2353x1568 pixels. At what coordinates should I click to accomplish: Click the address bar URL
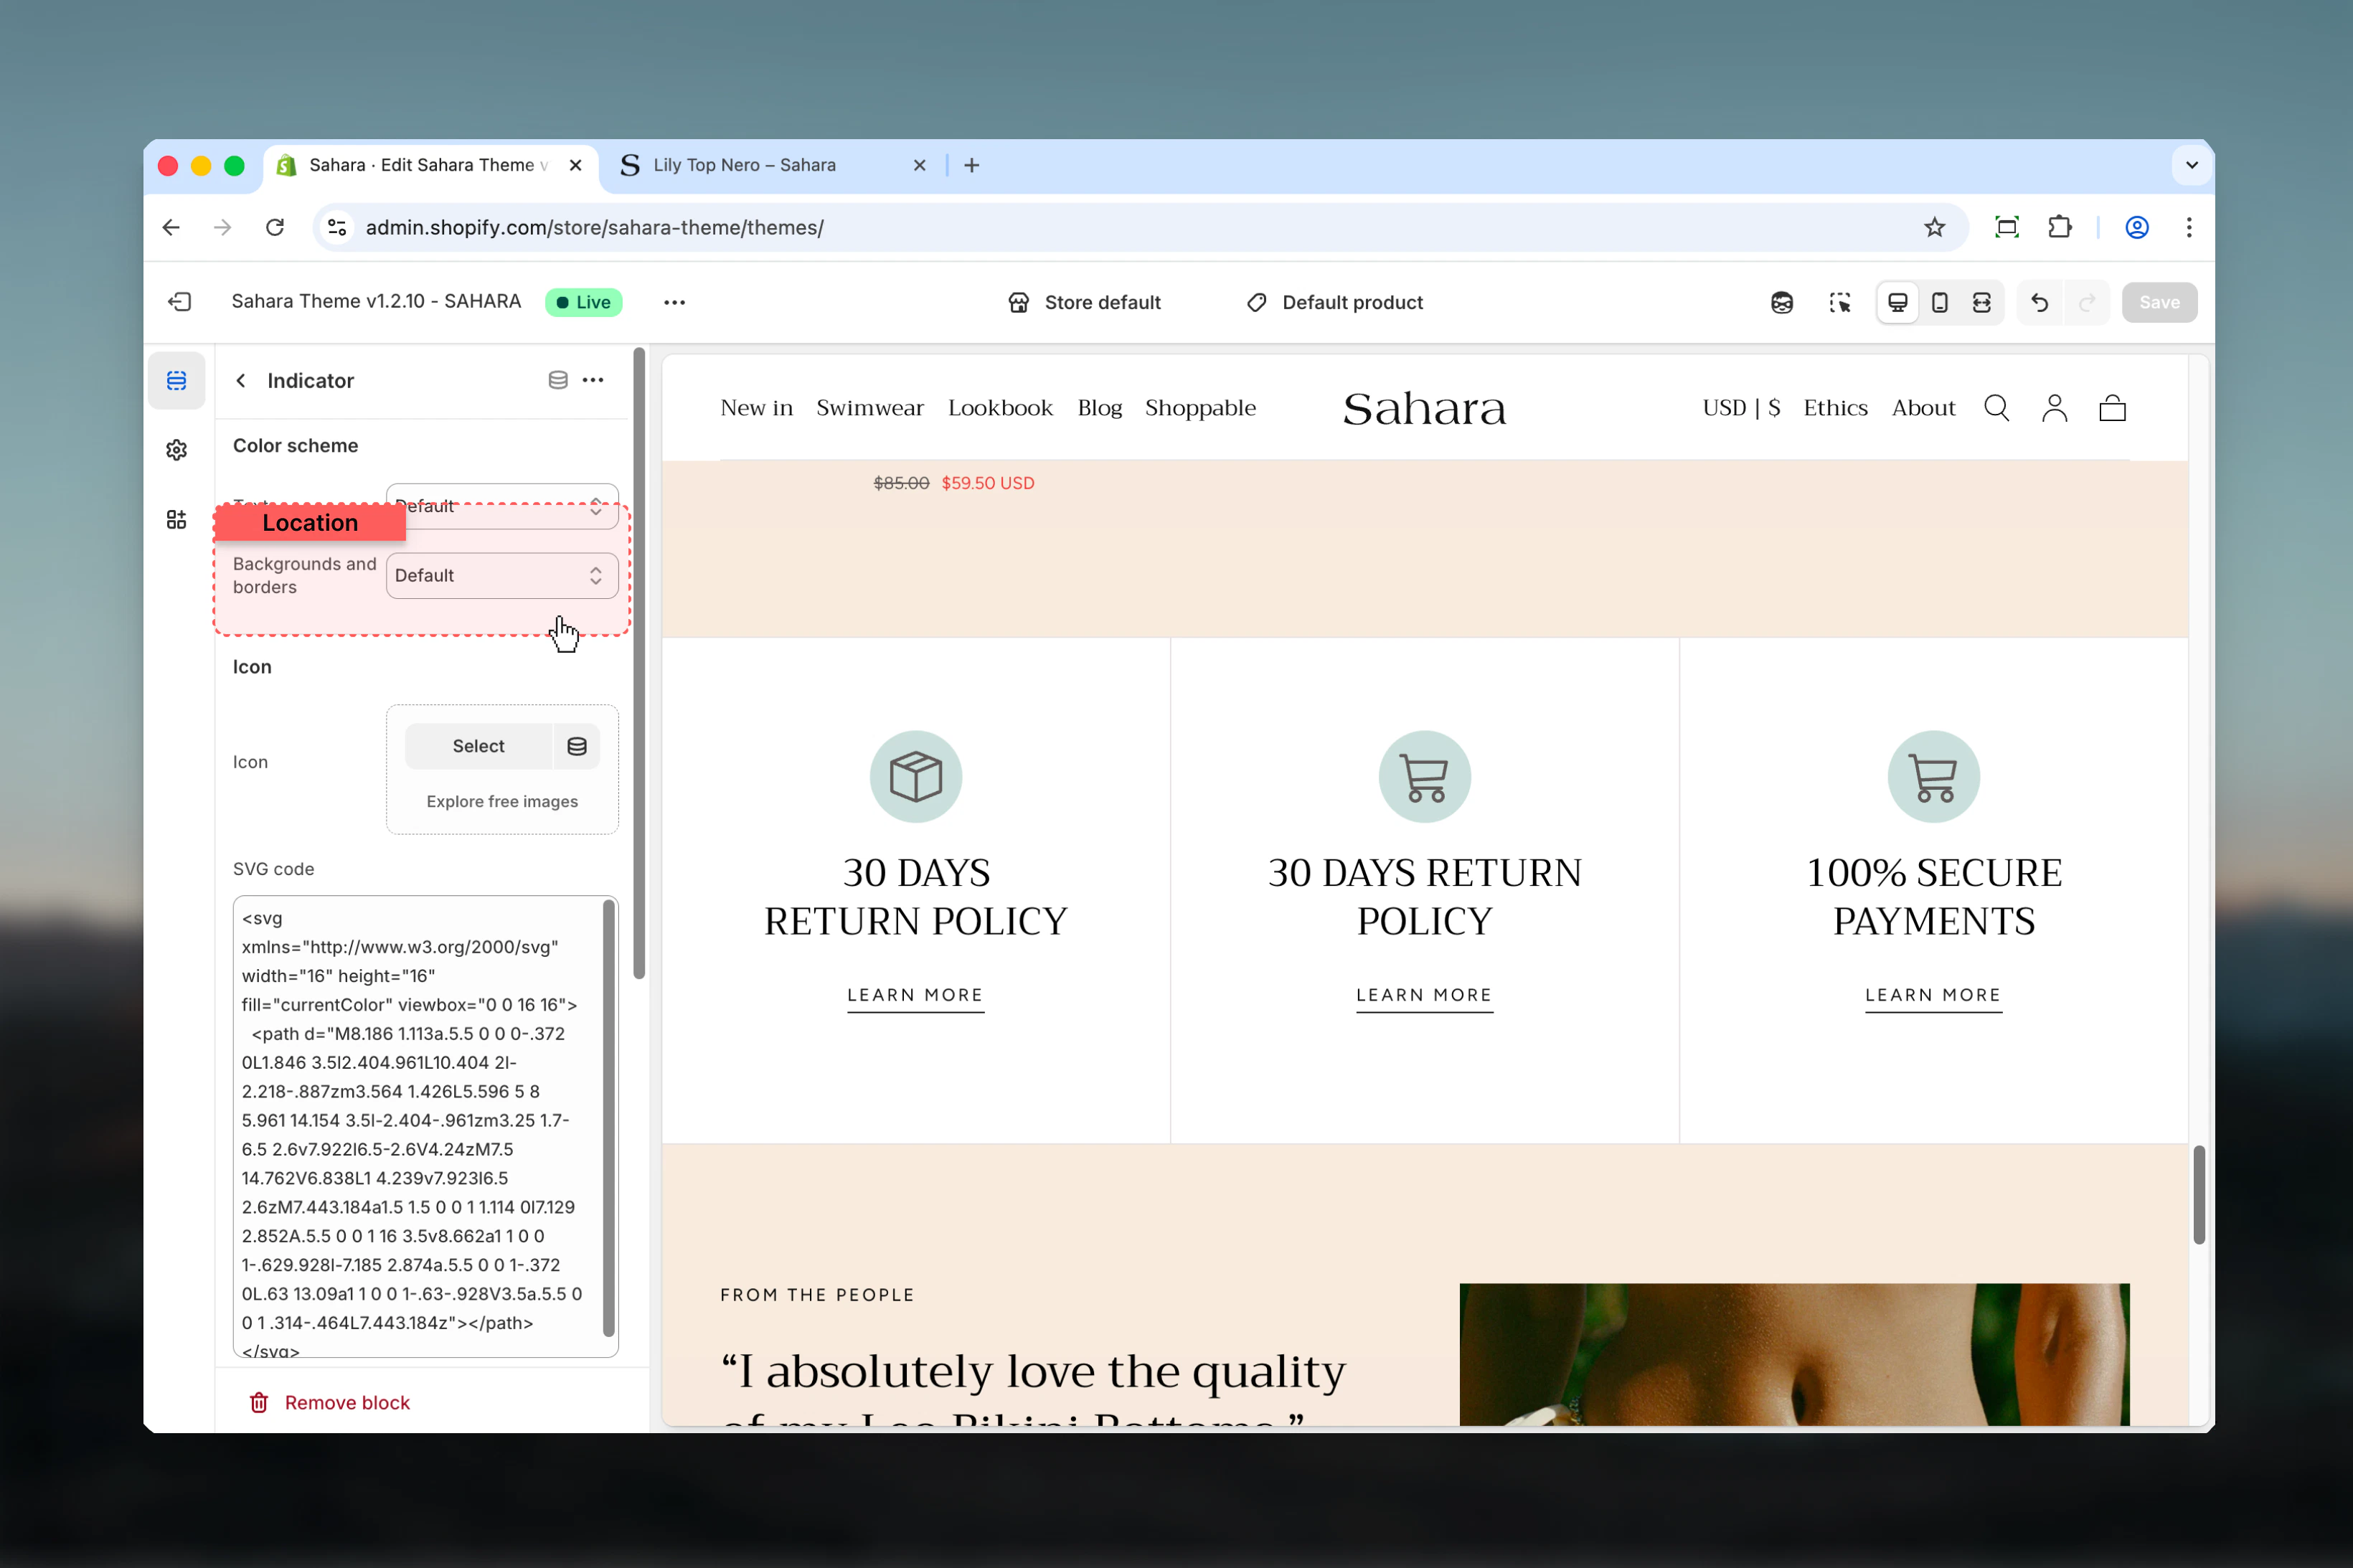[595, 227]
